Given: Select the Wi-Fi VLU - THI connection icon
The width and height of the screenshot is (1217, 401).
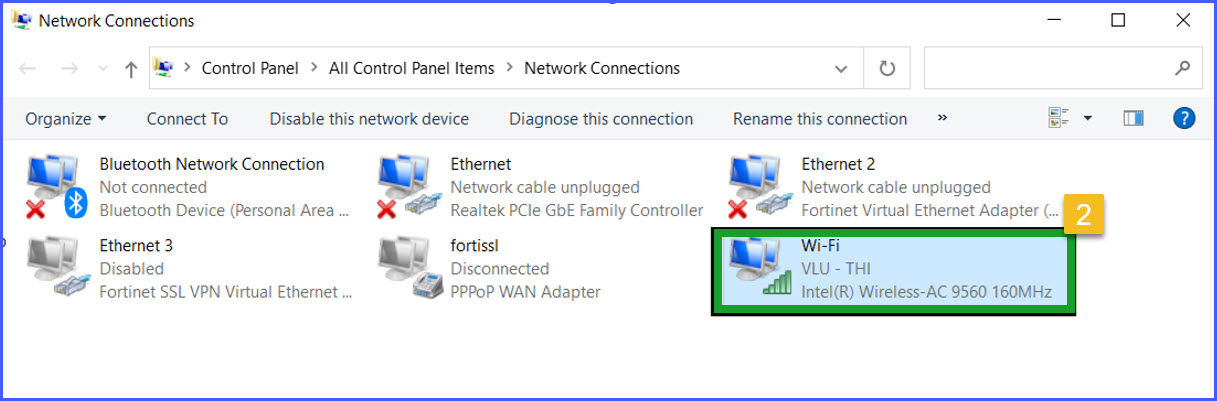Looking at the screenshot, I should pos(759,268).
